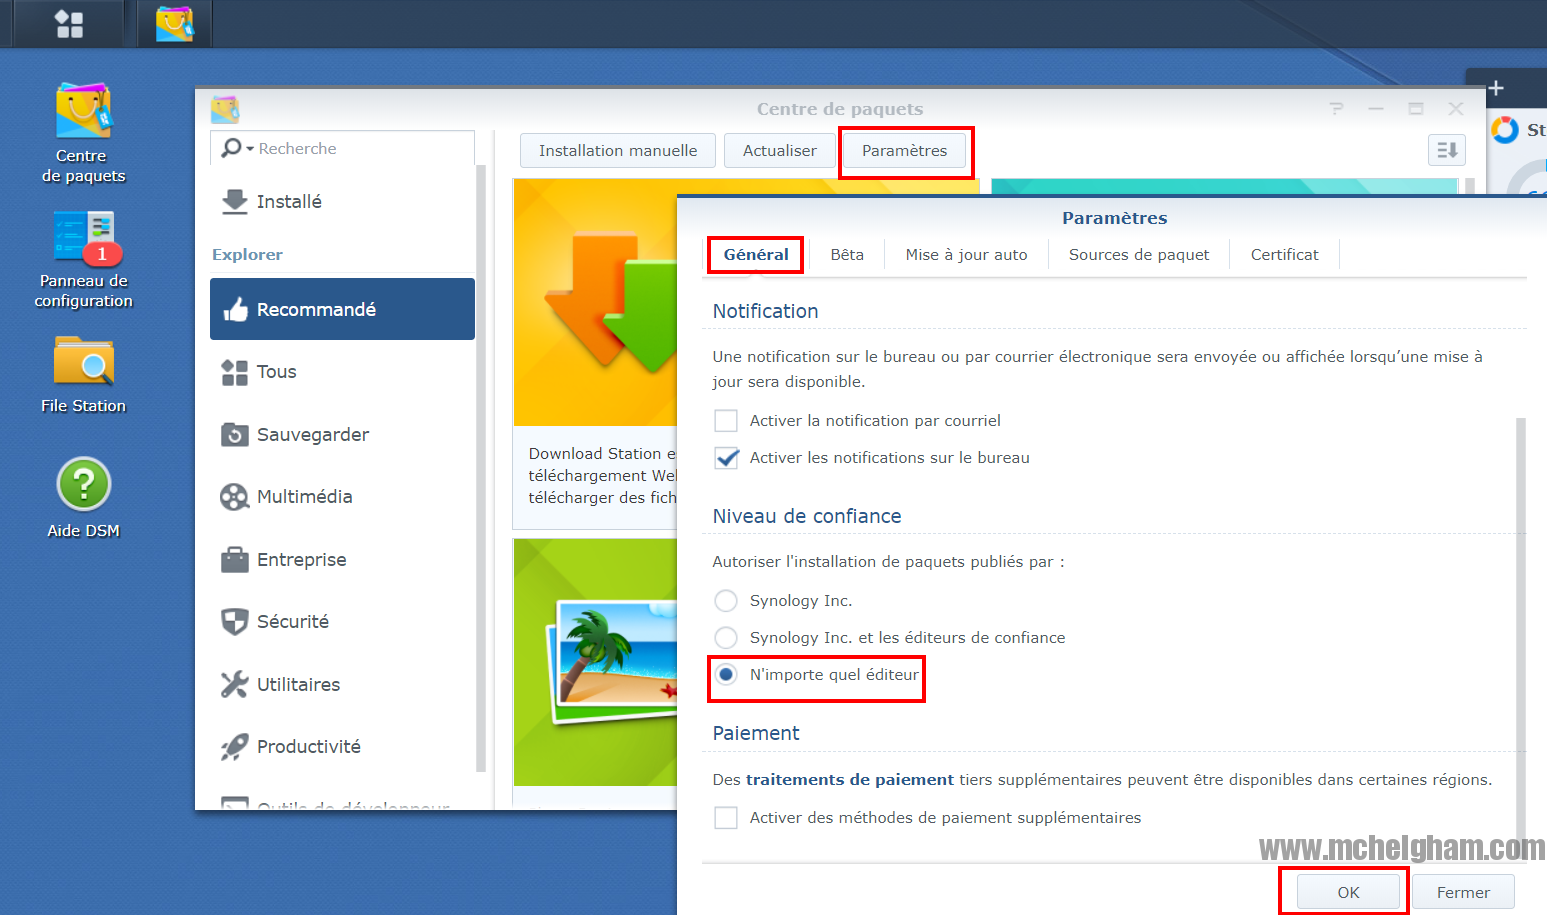
Task: Toggle notifications sur le bureau checkbox
Action: [726, 458]
